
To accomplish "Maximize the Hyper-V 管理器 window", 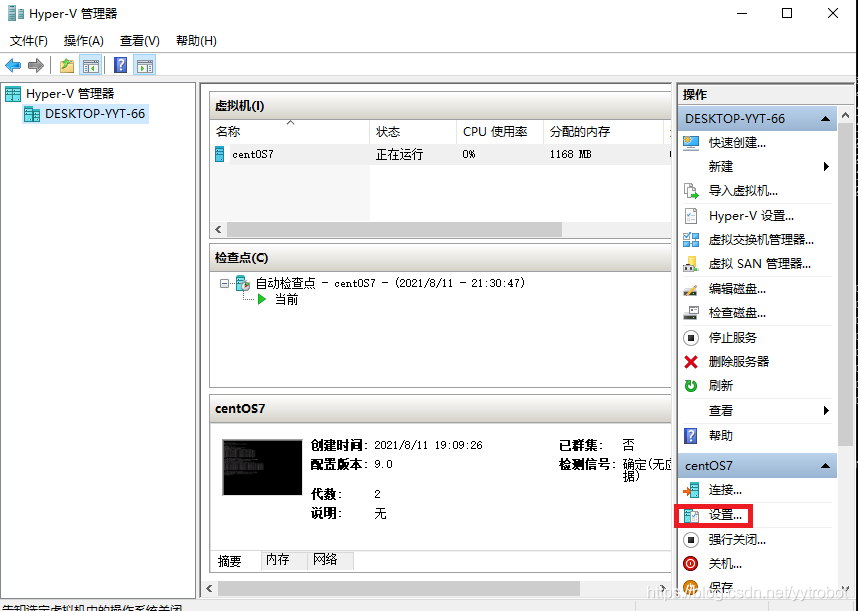I will point(787,13).
